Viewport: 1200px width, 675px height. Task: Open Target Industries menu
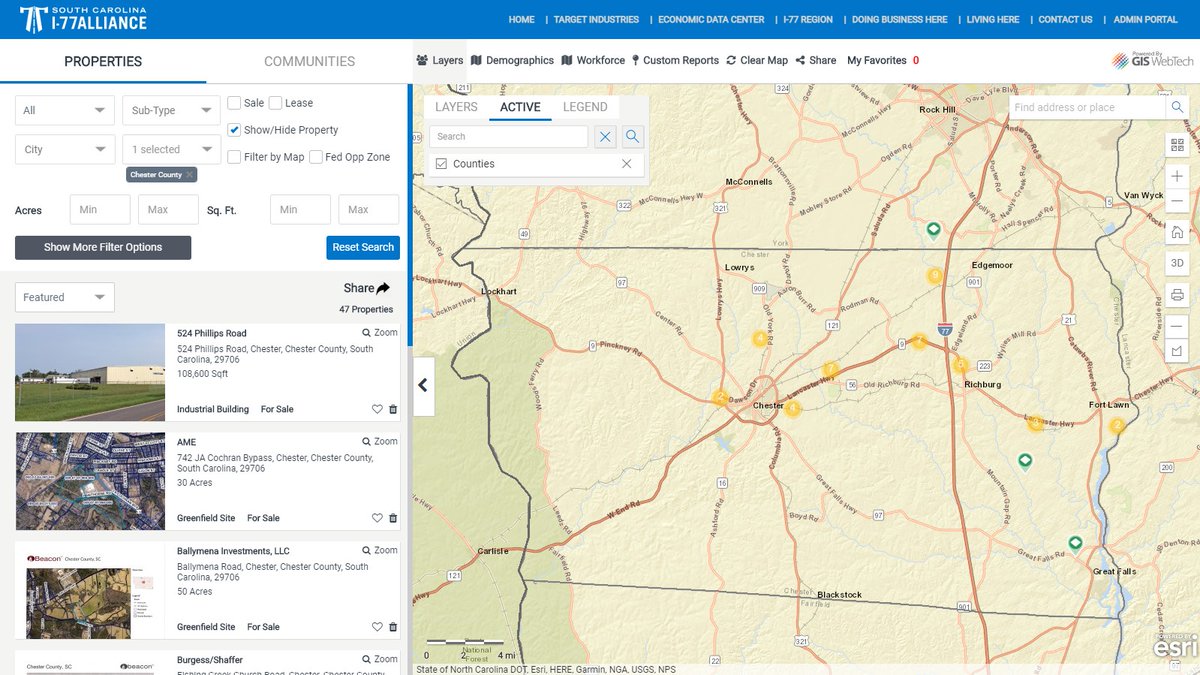pos(596,19)
